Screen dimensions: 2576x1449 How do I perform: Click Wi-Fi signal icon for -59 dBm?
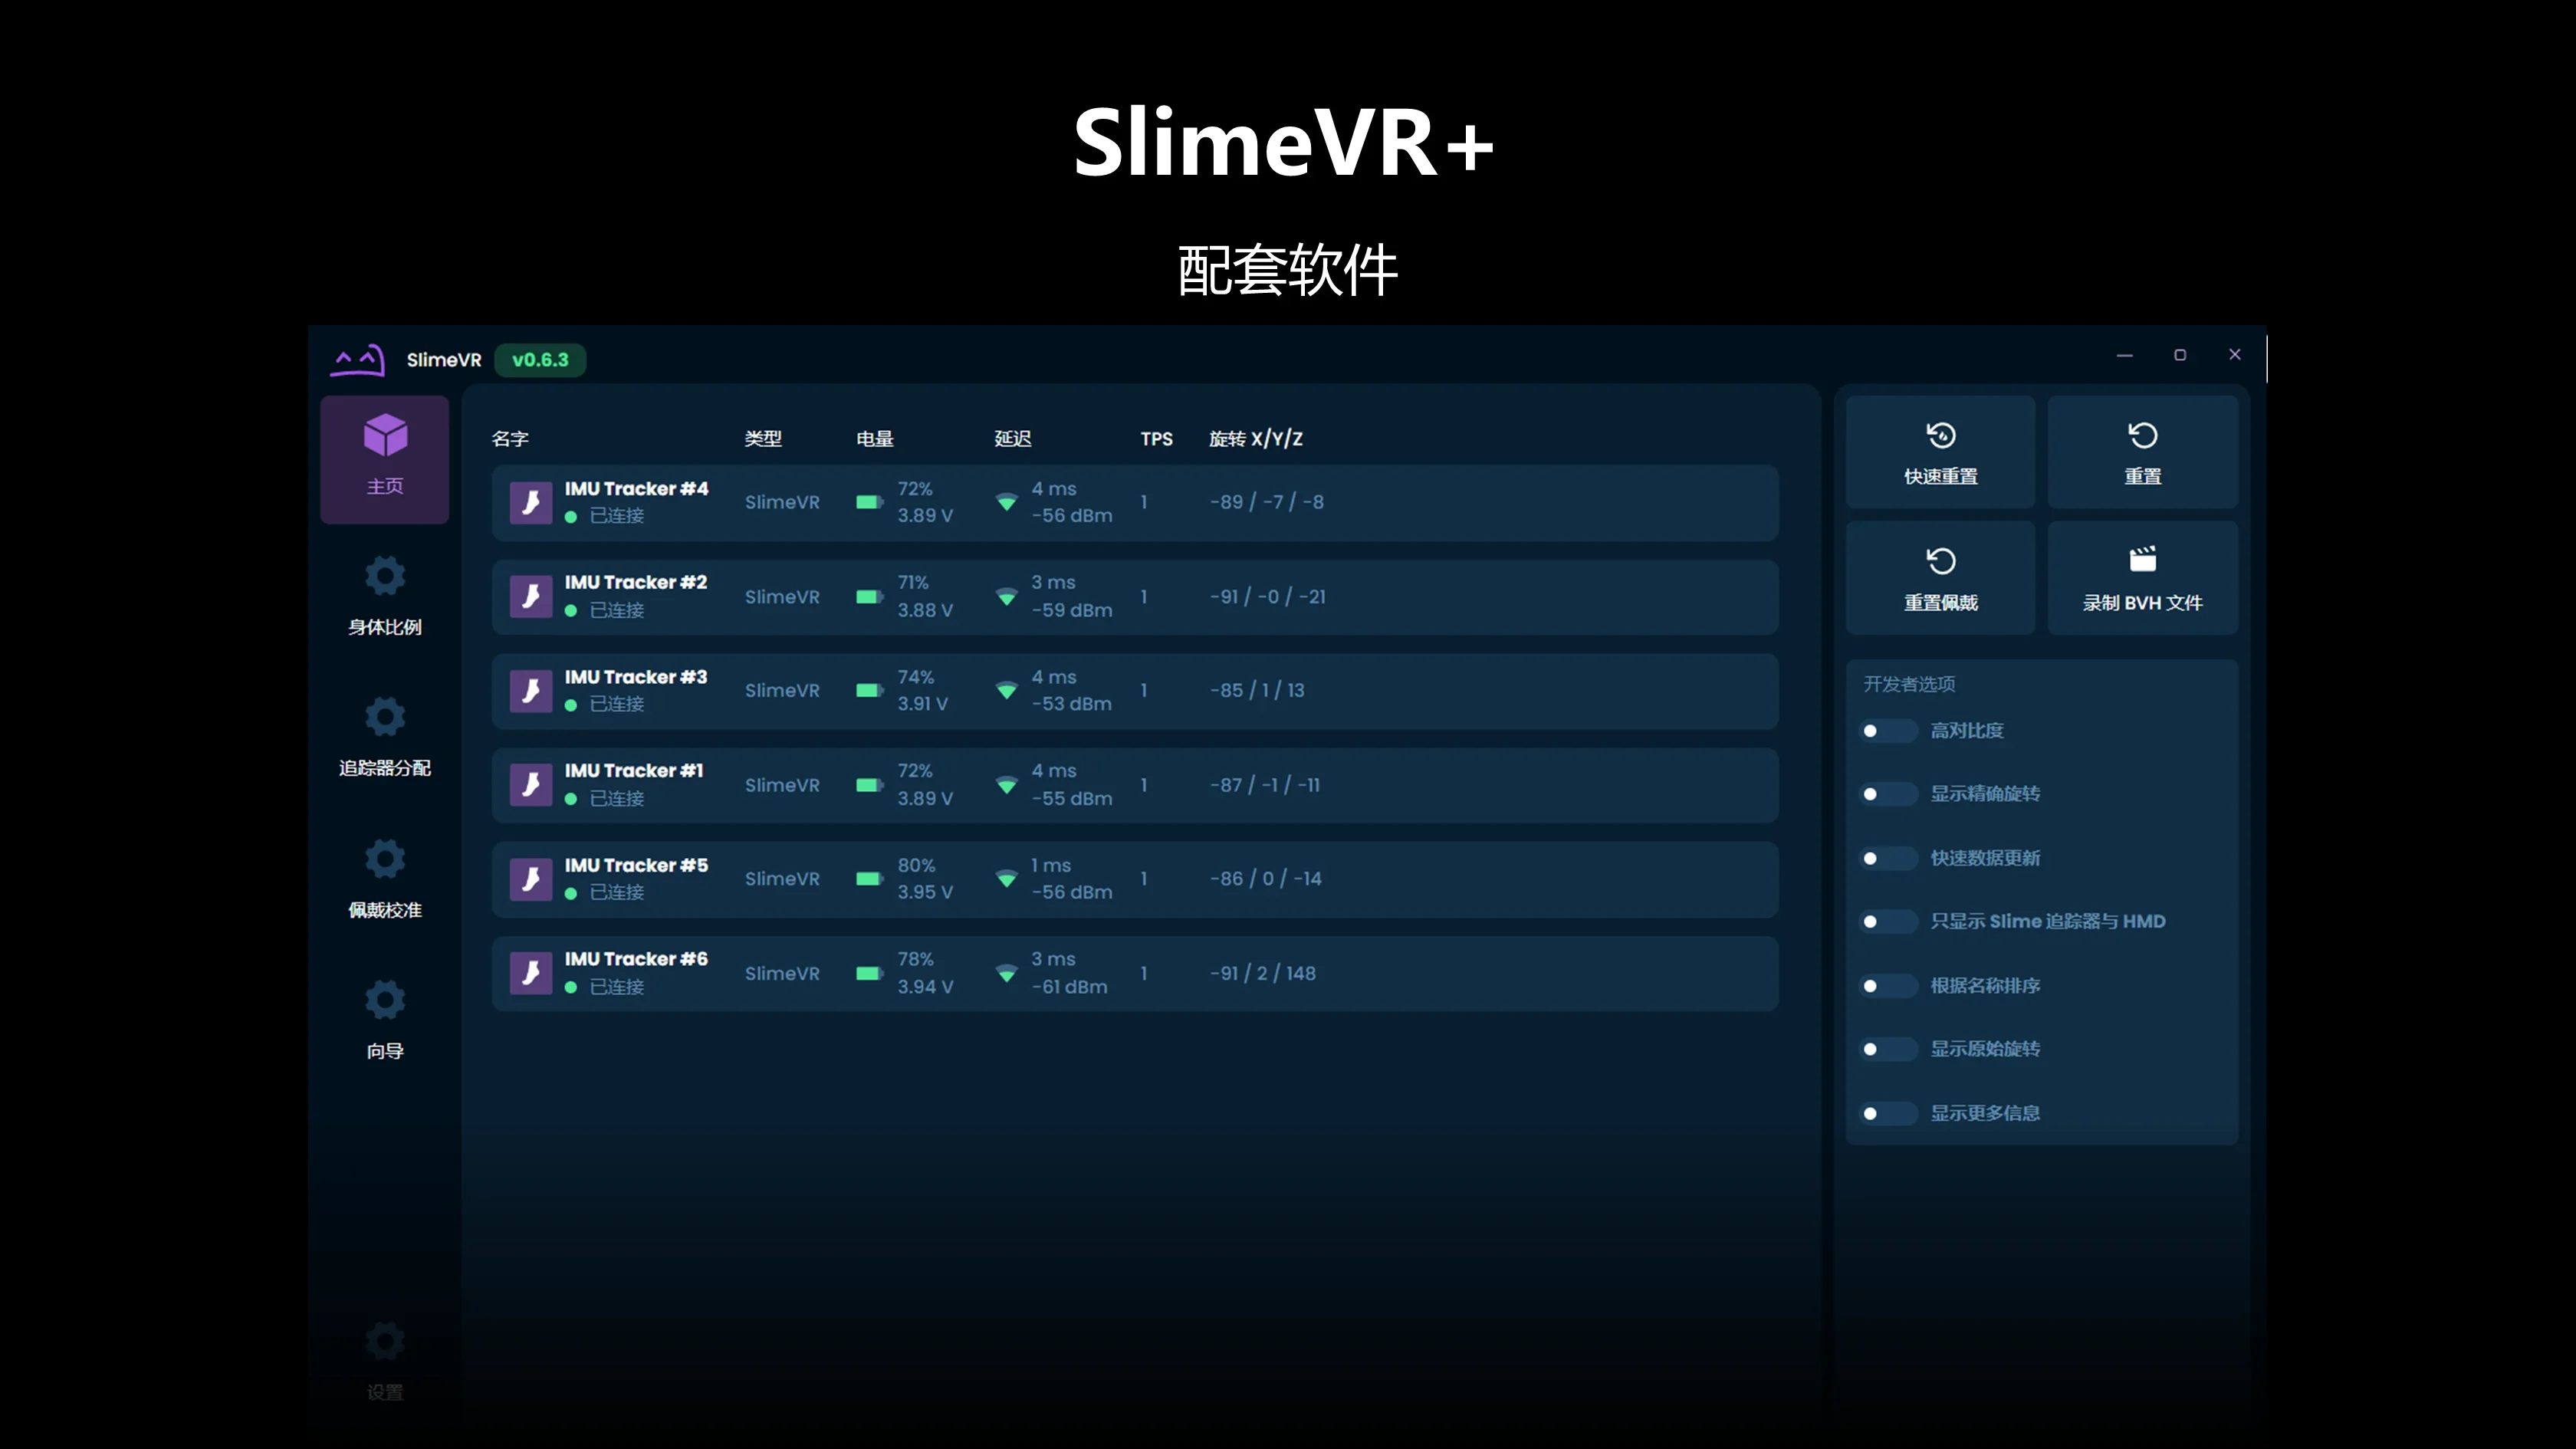pyautogui.click(x=1007, y=597)
